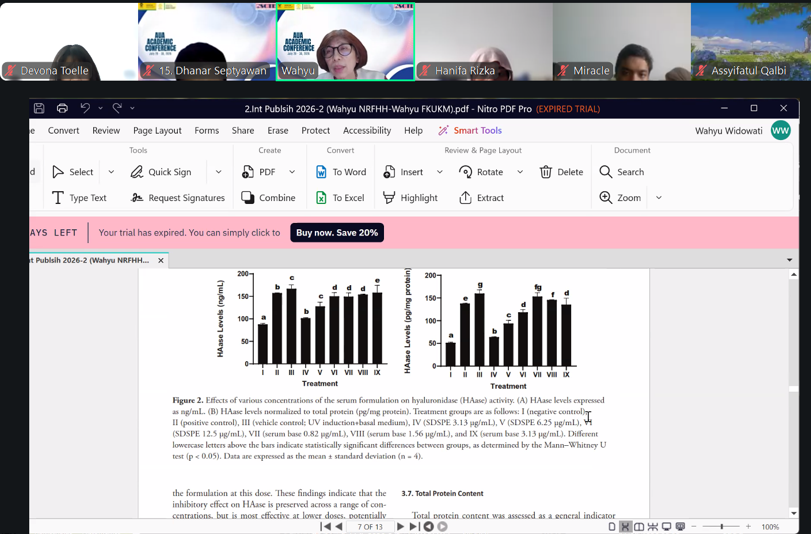The height and width of the screenshot is (534, 811).
Task: Undo the last action
Action: click(85, 108)
